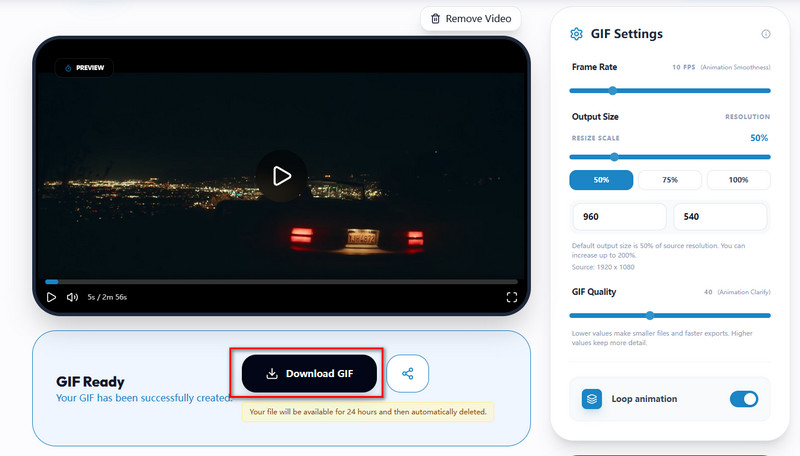
Task: Click the GIF Settings gear icon
Action: [x=576, y=34]
